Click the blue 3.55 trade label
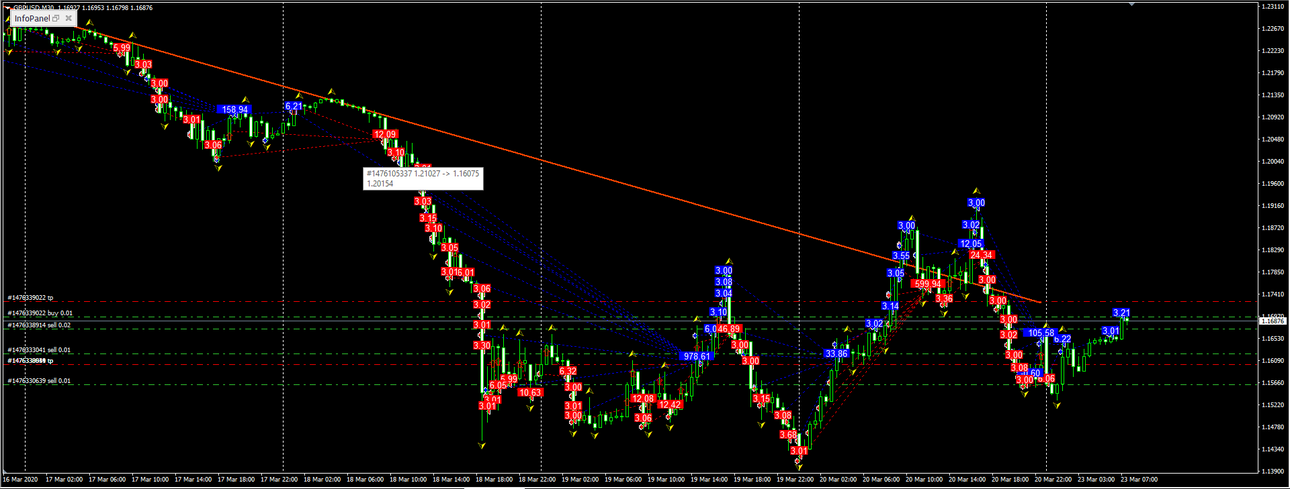The image size is (1290, 489). [x=901, y=256]
